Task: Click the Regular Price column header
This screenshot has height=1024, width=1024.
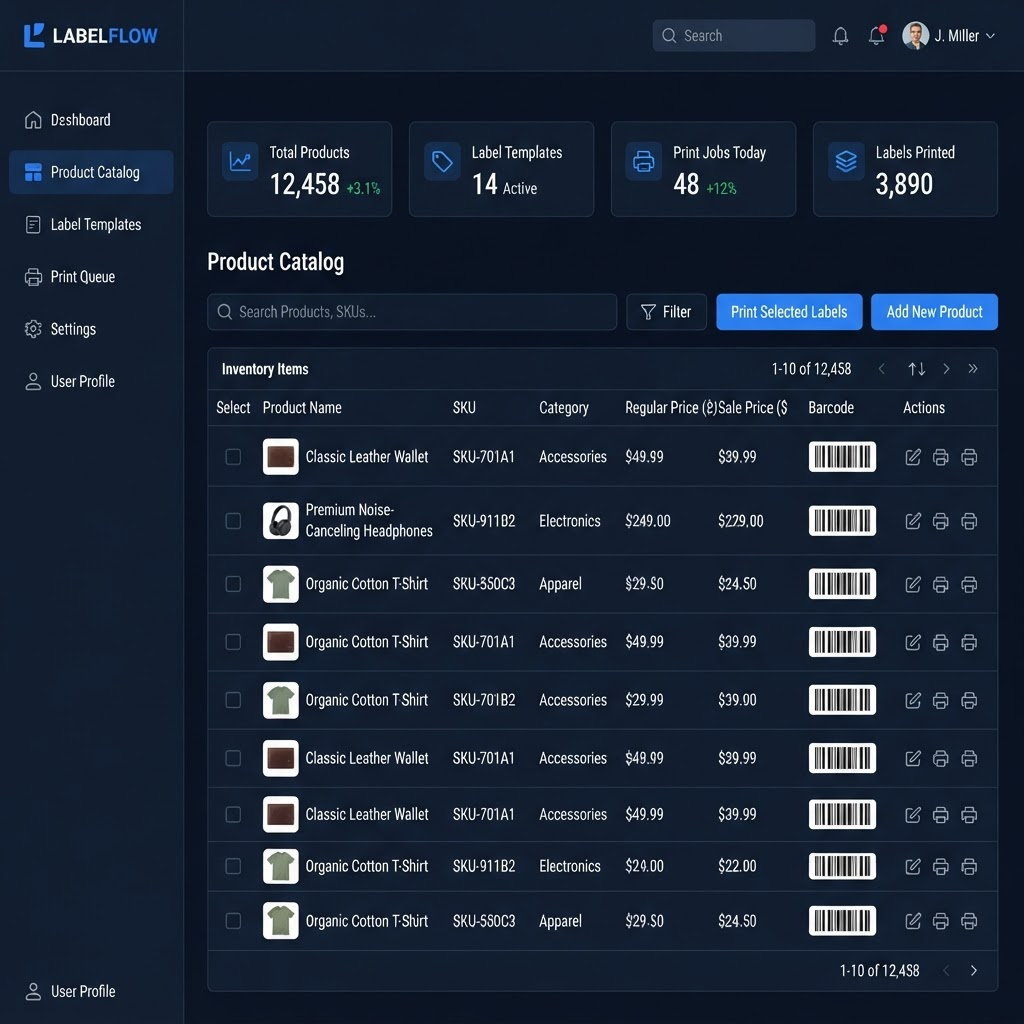Action: tap(670, 408)
